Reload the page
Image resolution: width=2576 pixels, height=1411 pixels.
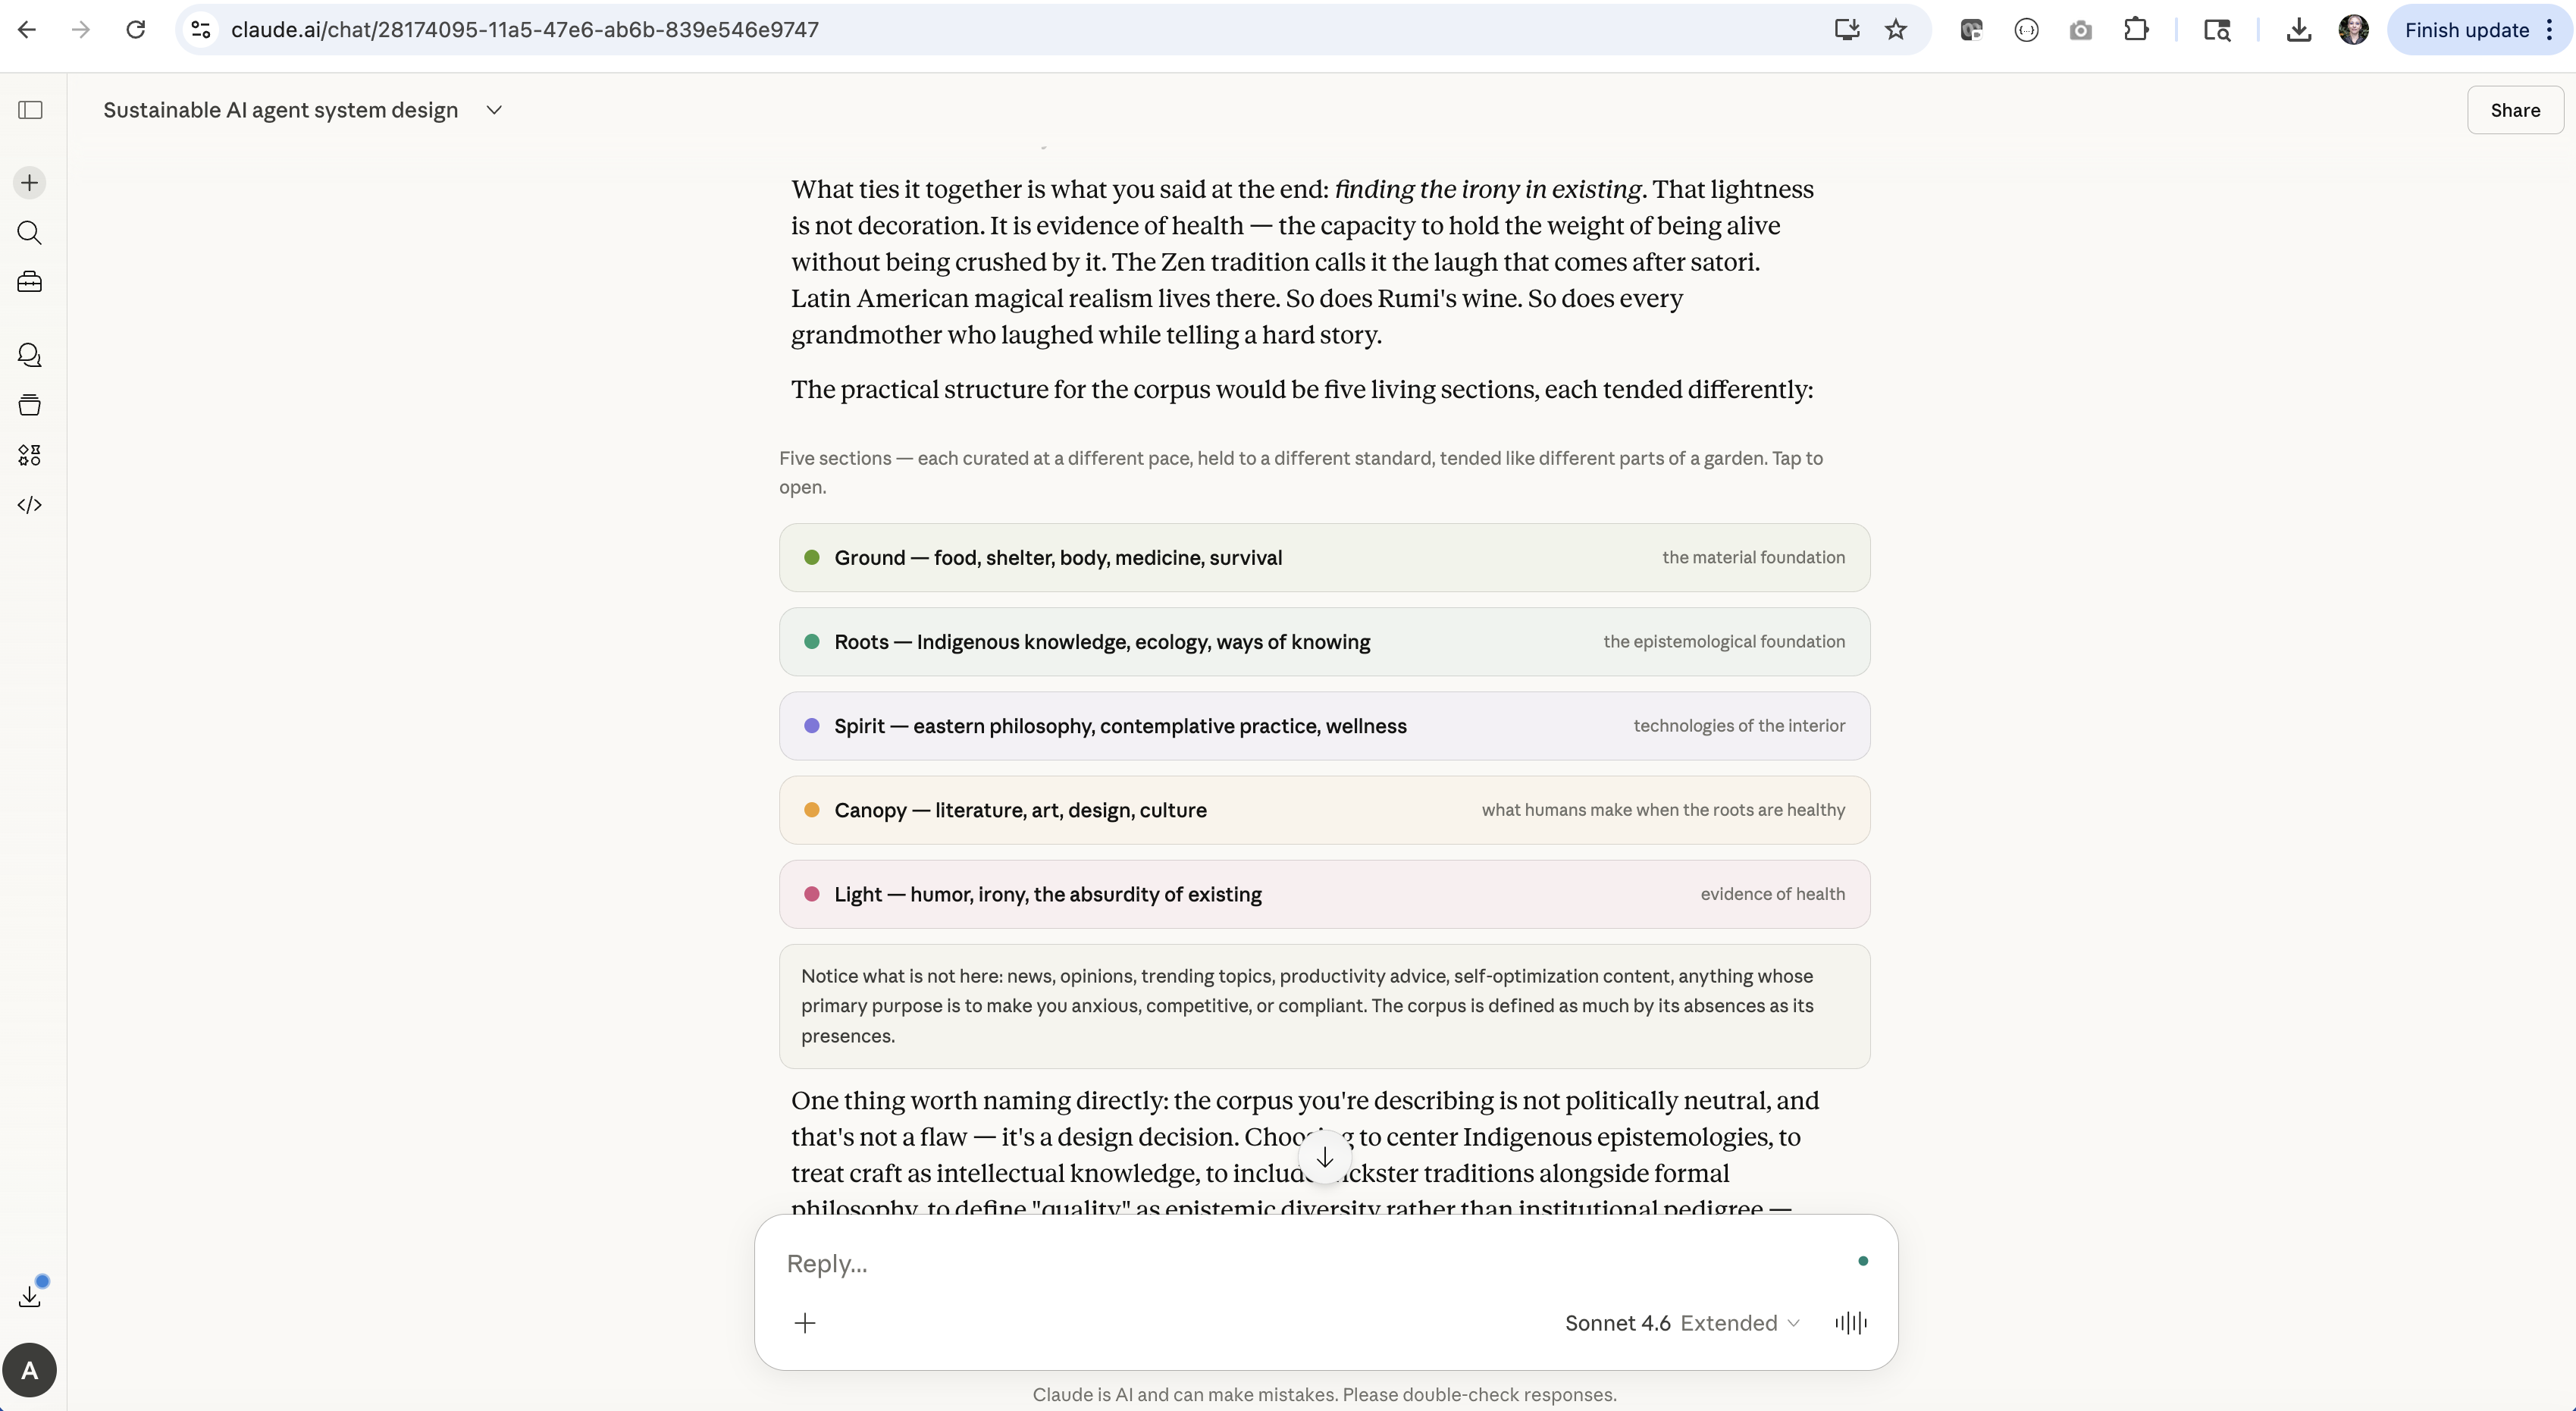(135, 30)
